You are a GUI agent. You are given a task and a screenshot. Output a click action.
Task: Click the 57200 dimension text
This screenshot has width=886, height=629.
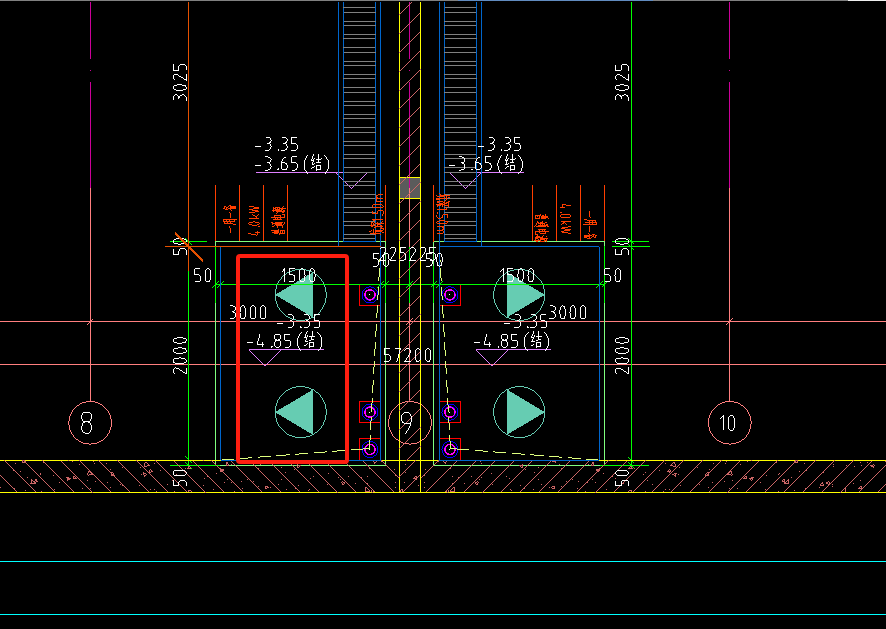click(x=407, y=355)
